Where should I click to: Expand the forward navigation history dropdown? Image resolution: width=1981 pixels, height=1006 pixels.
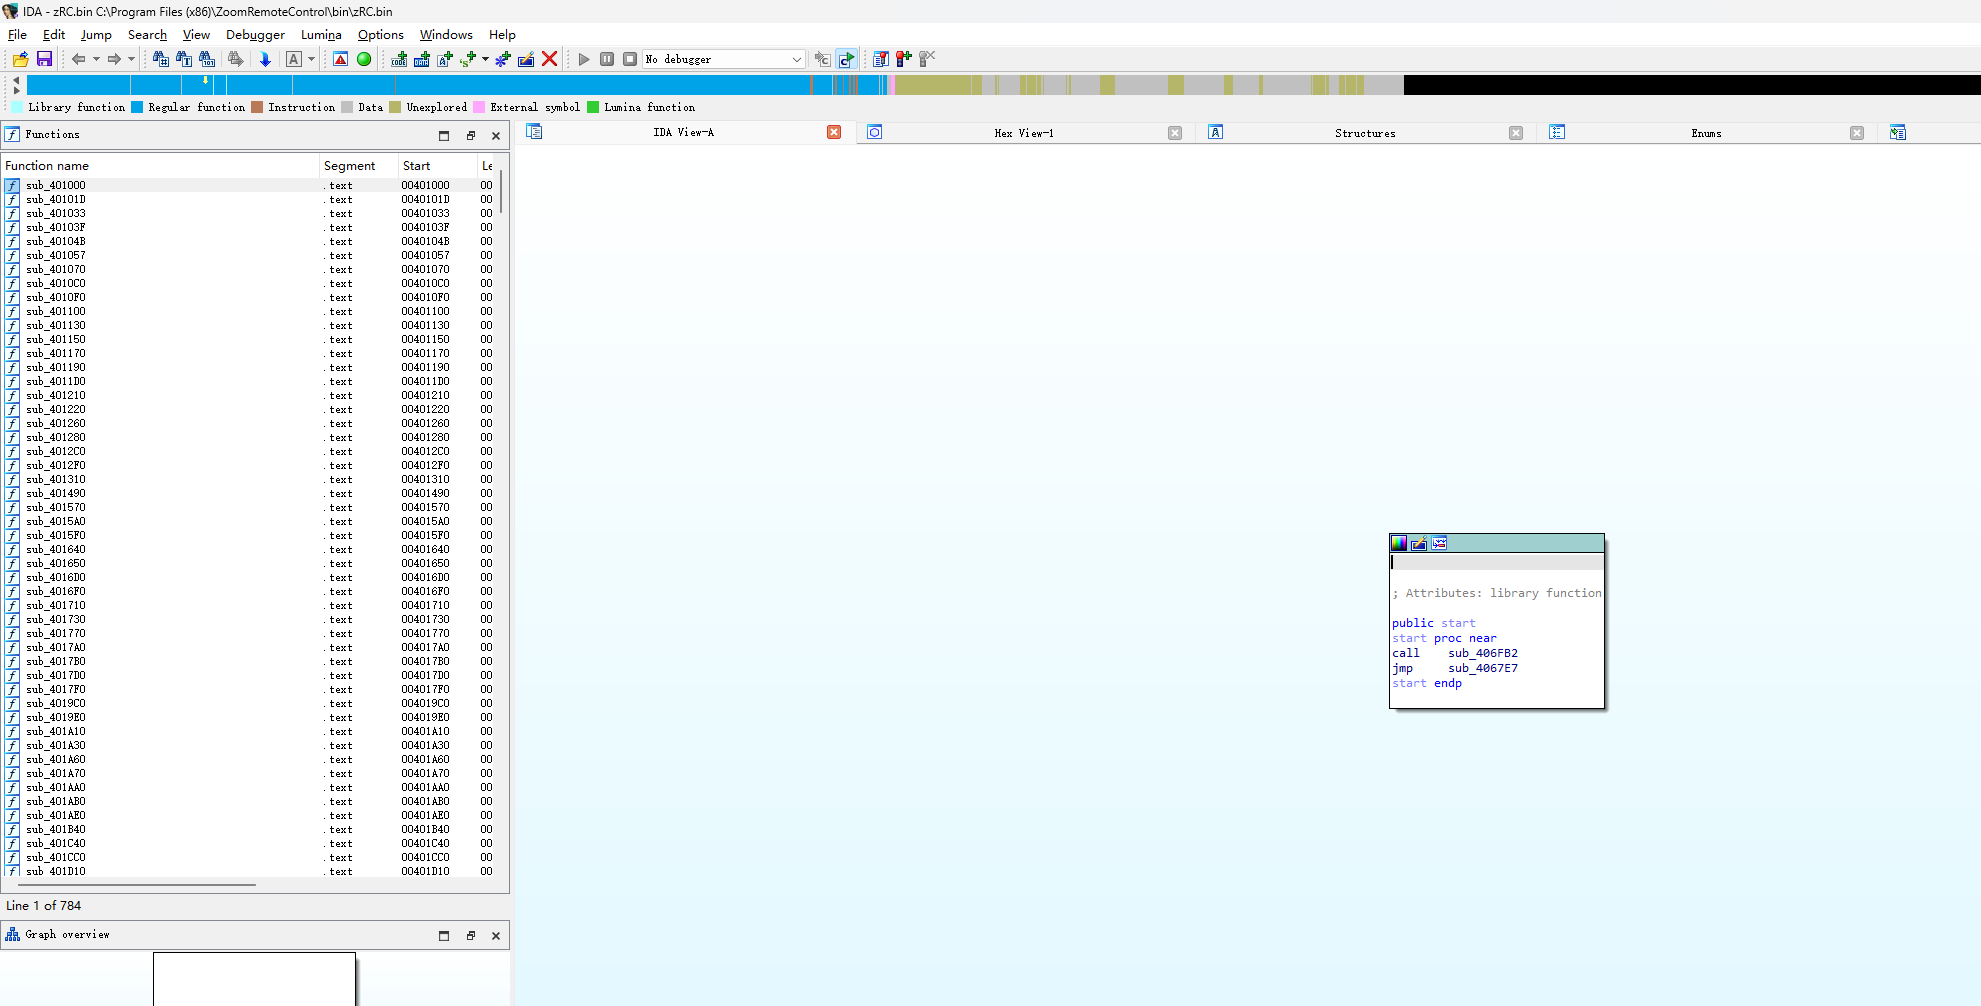pos(131,59)
